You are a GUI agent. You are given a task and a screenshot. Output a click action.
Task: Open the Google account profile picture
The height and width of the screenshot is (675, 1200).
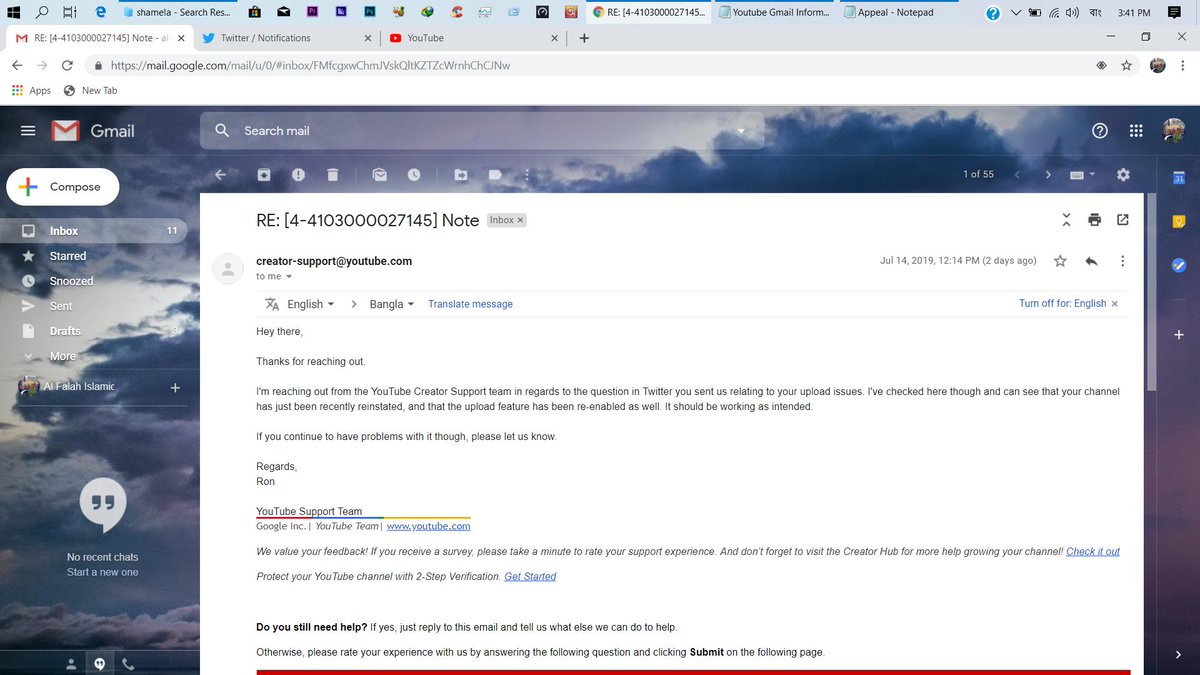[1174, 130]
